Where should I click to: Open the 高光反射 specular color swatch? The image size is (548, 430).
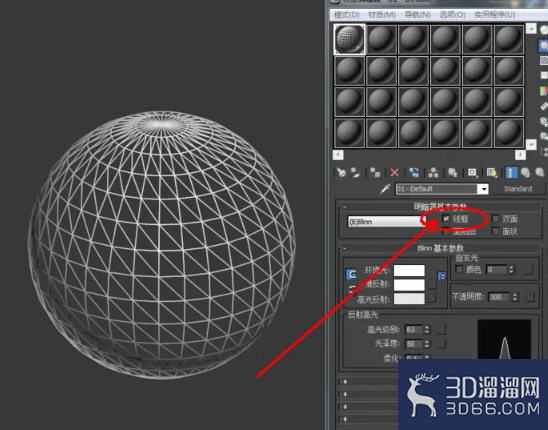409,299
